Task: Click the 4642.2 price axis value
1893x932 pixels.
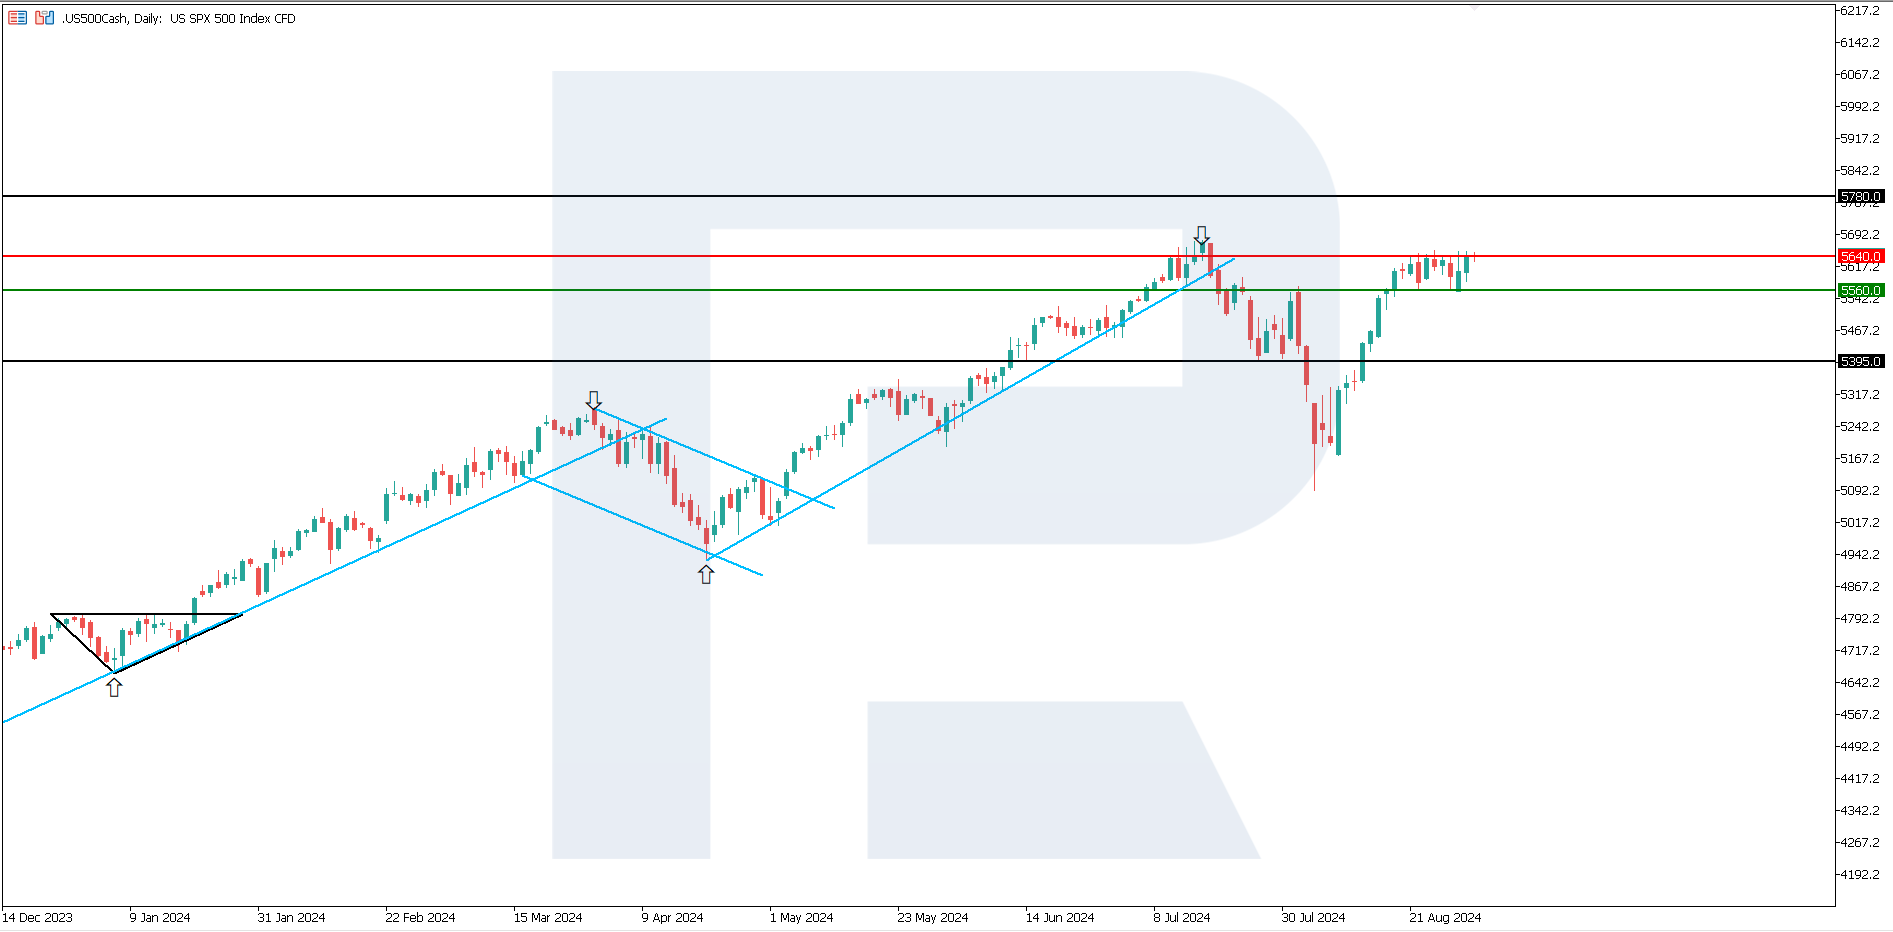Action: (1860, 683)
